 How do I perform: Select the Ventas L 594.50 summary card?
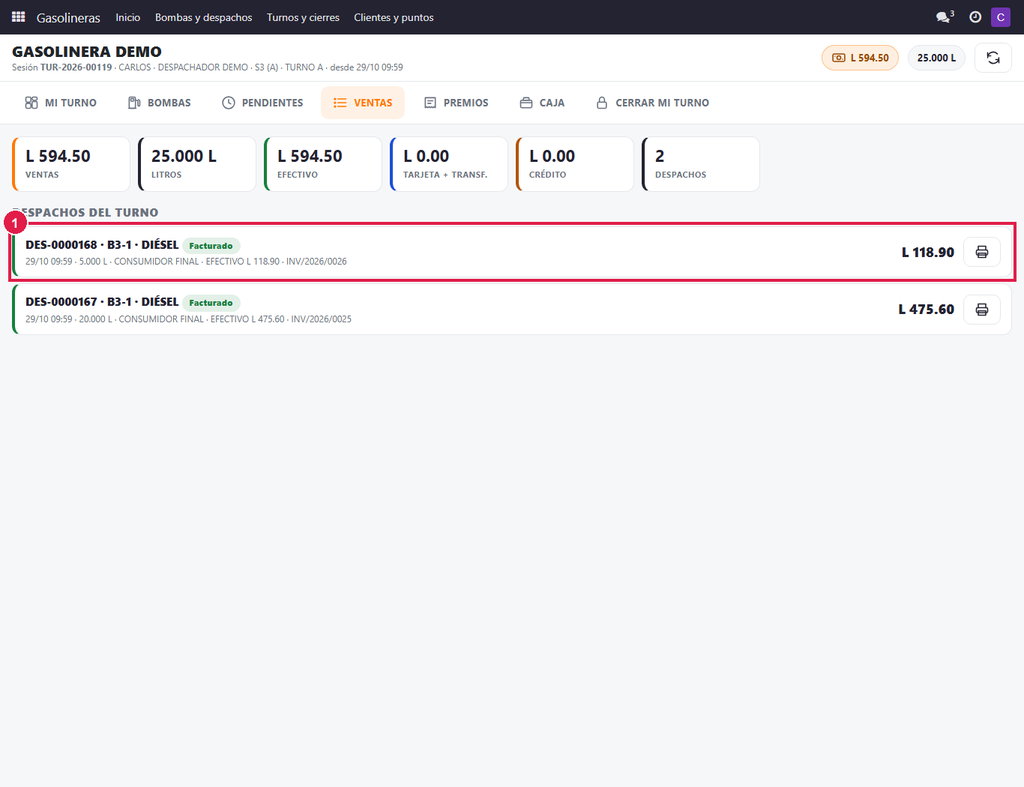[x=71, y=164]
